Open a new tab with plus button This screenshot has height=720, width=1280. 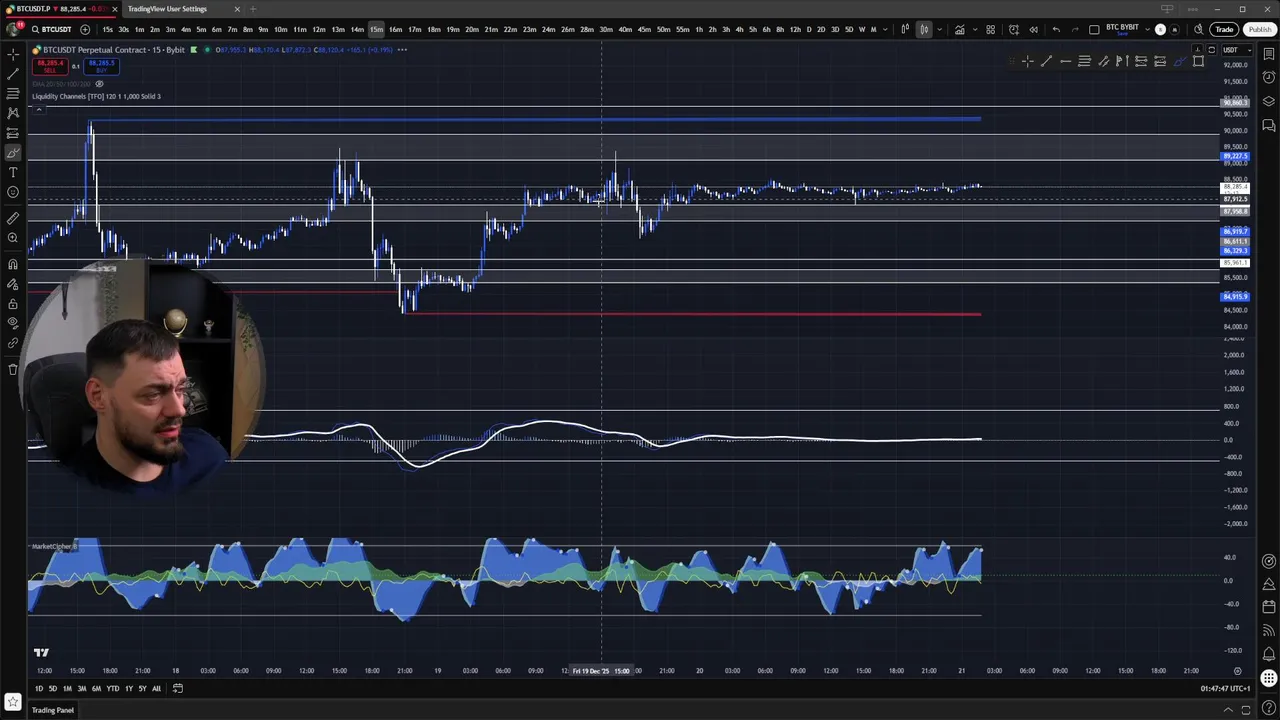coord(253,9)
